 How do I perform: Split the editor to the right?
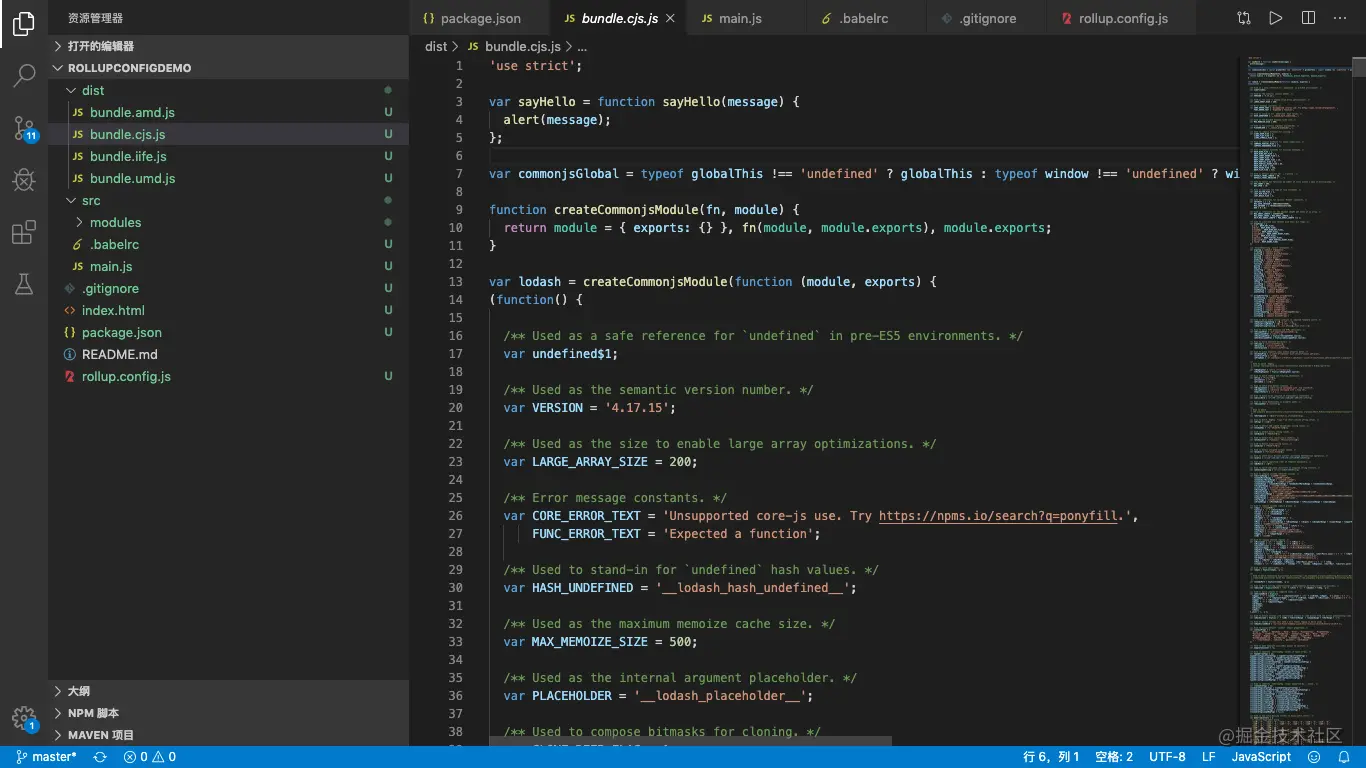click(x=1308, y=18)
